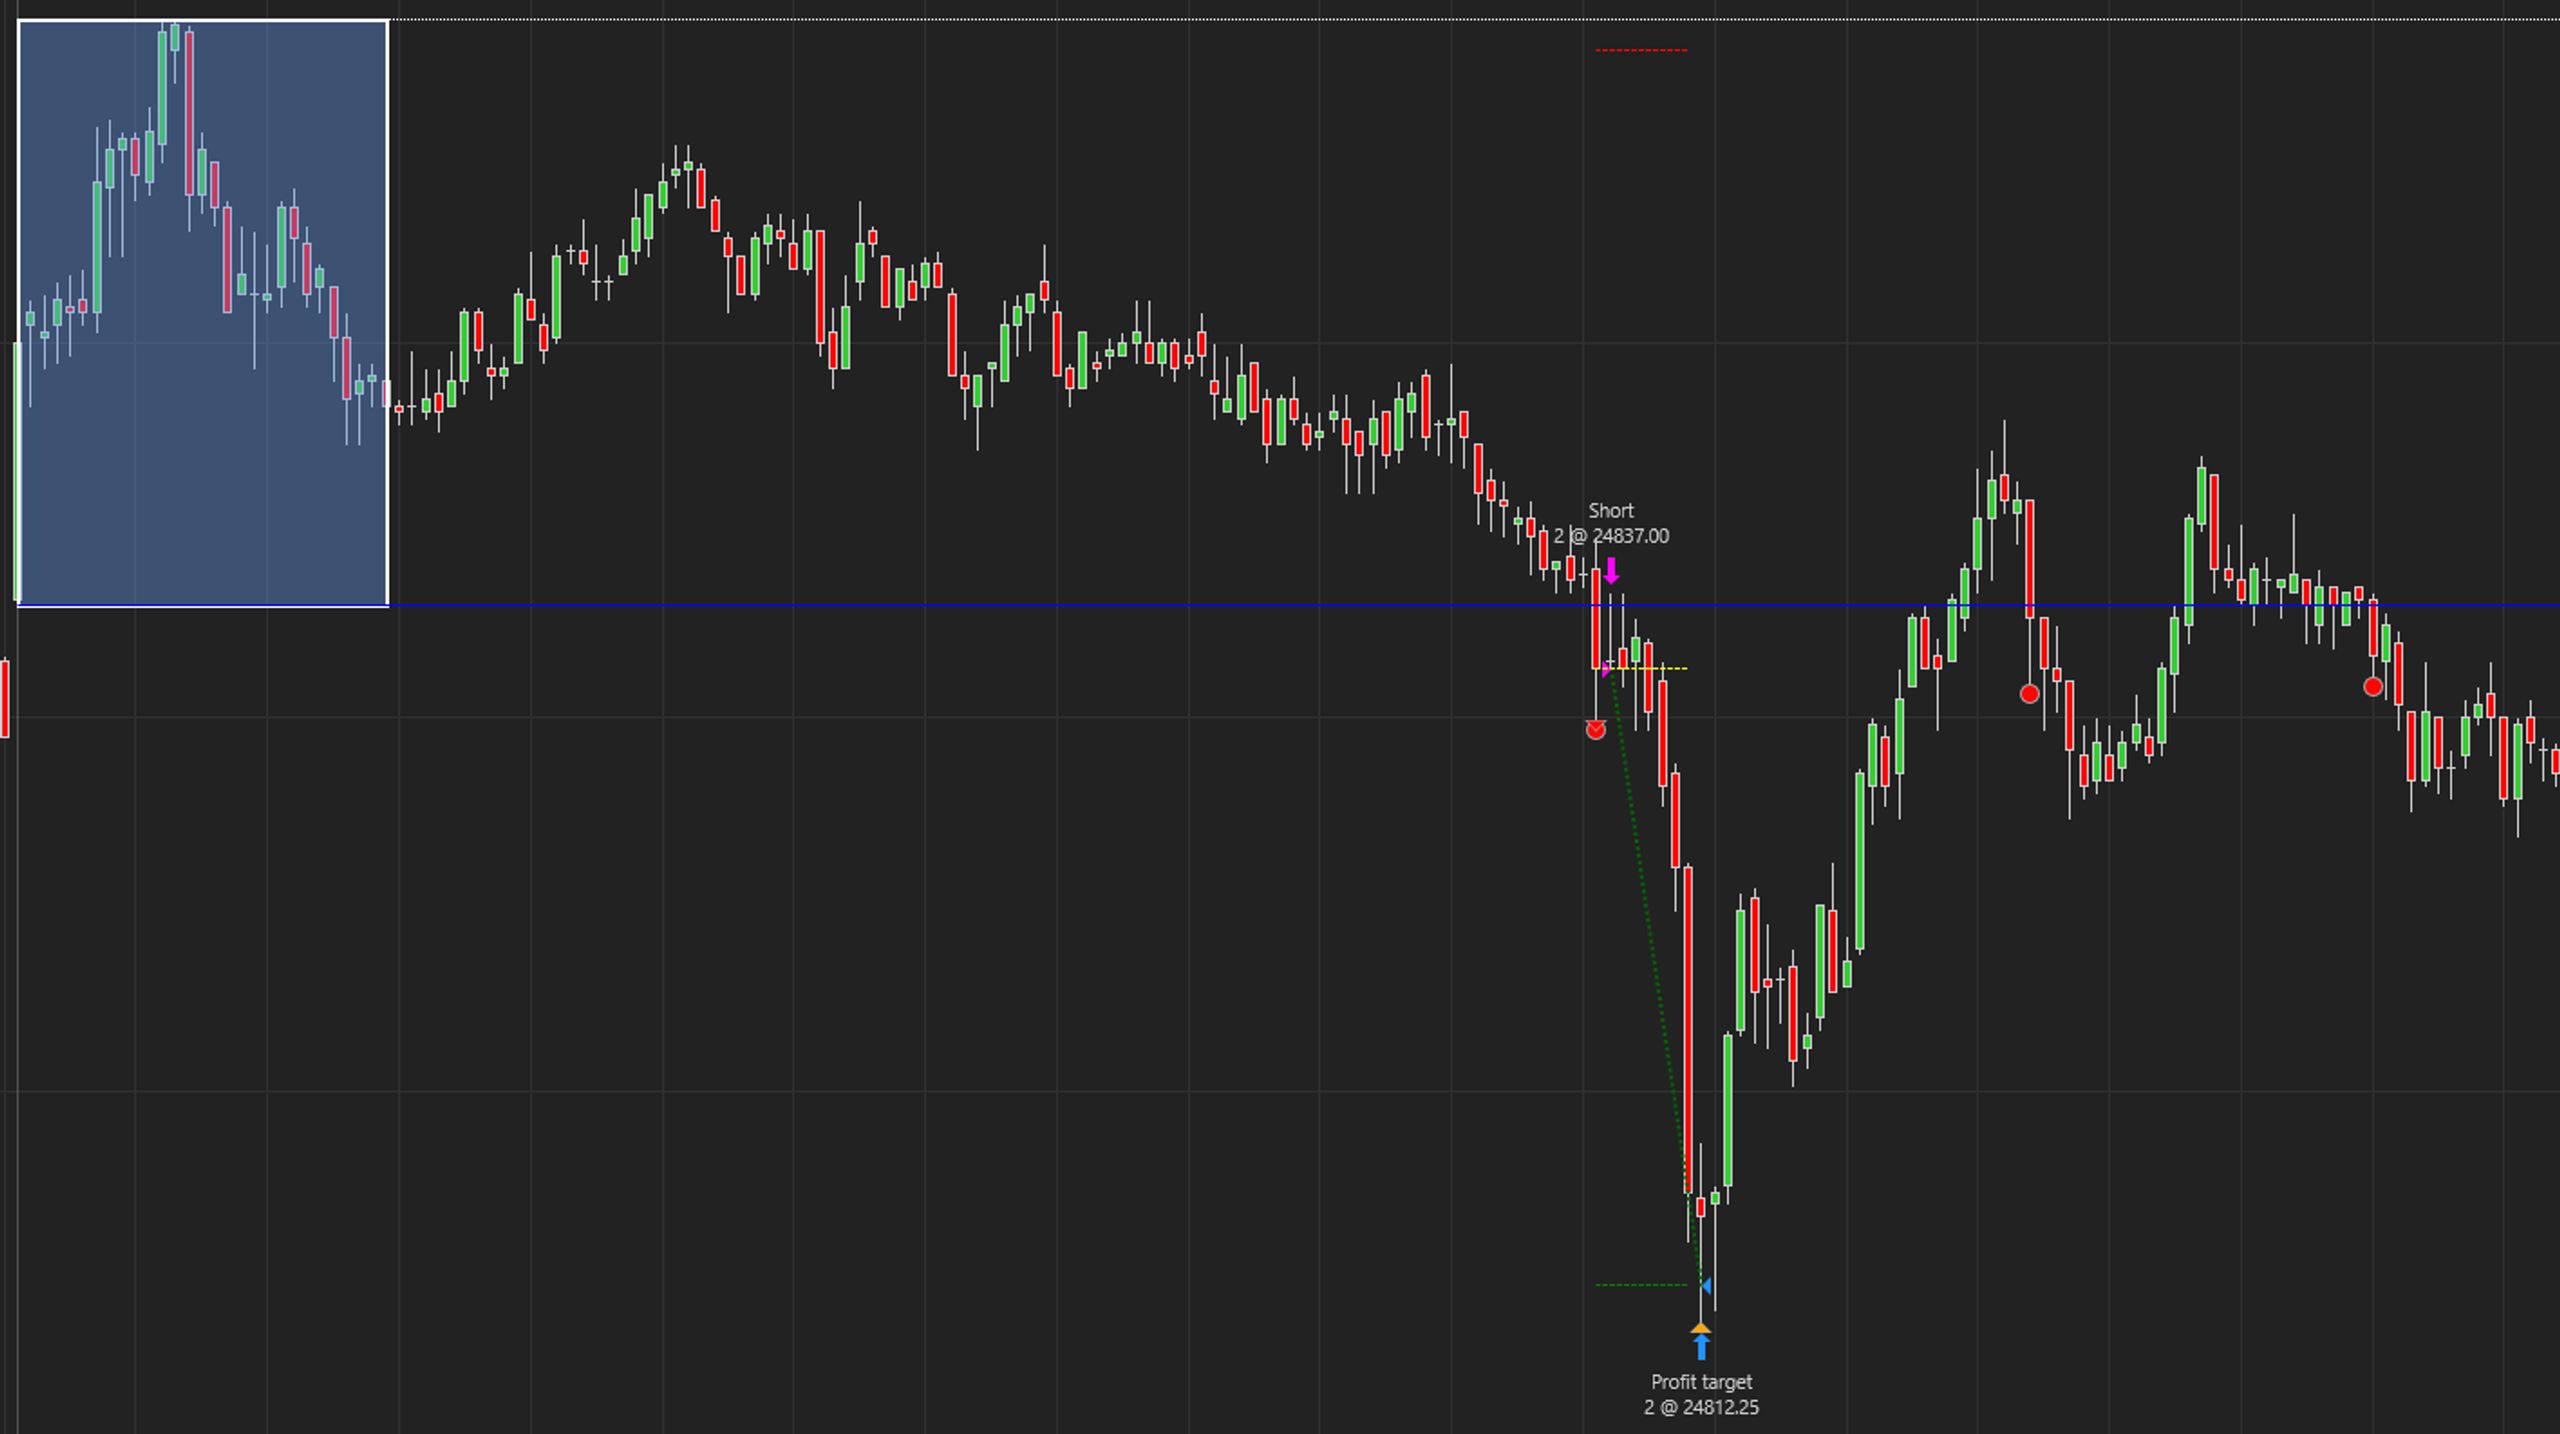Select the red dot marker between the other two

pyautogui.click(x=2029, y=694)
